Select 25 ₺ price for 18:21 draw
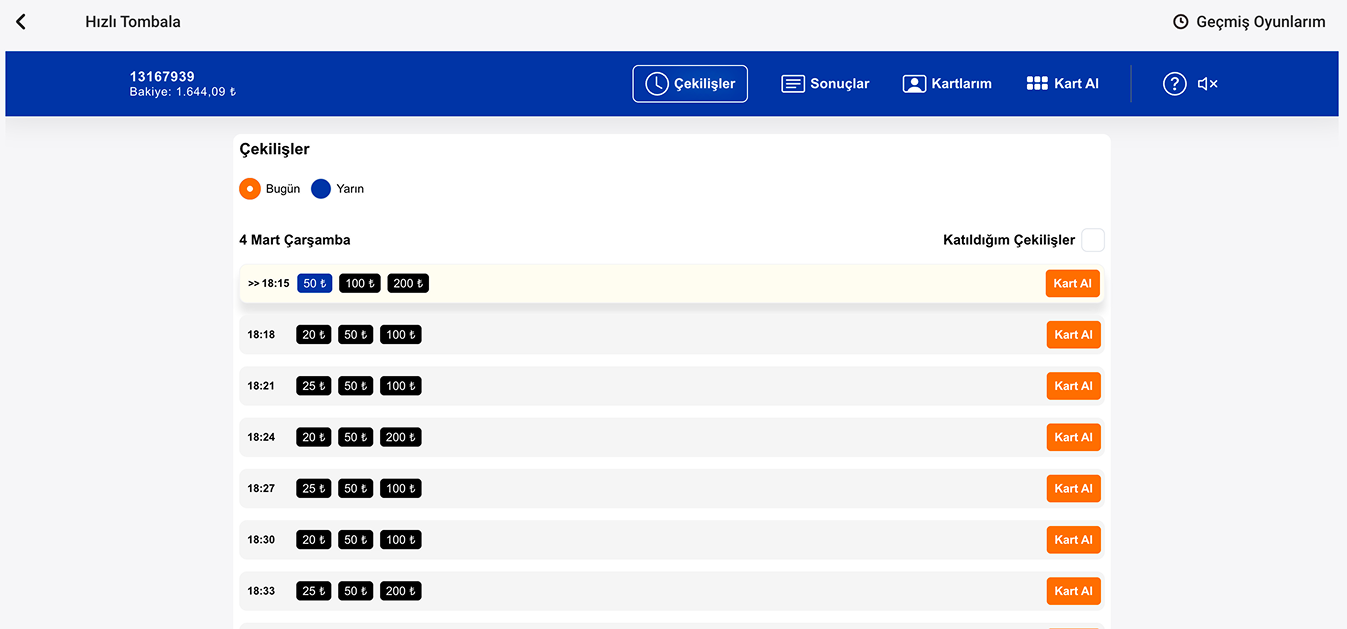Screen dimensions: 1347x629 [313, 386]
